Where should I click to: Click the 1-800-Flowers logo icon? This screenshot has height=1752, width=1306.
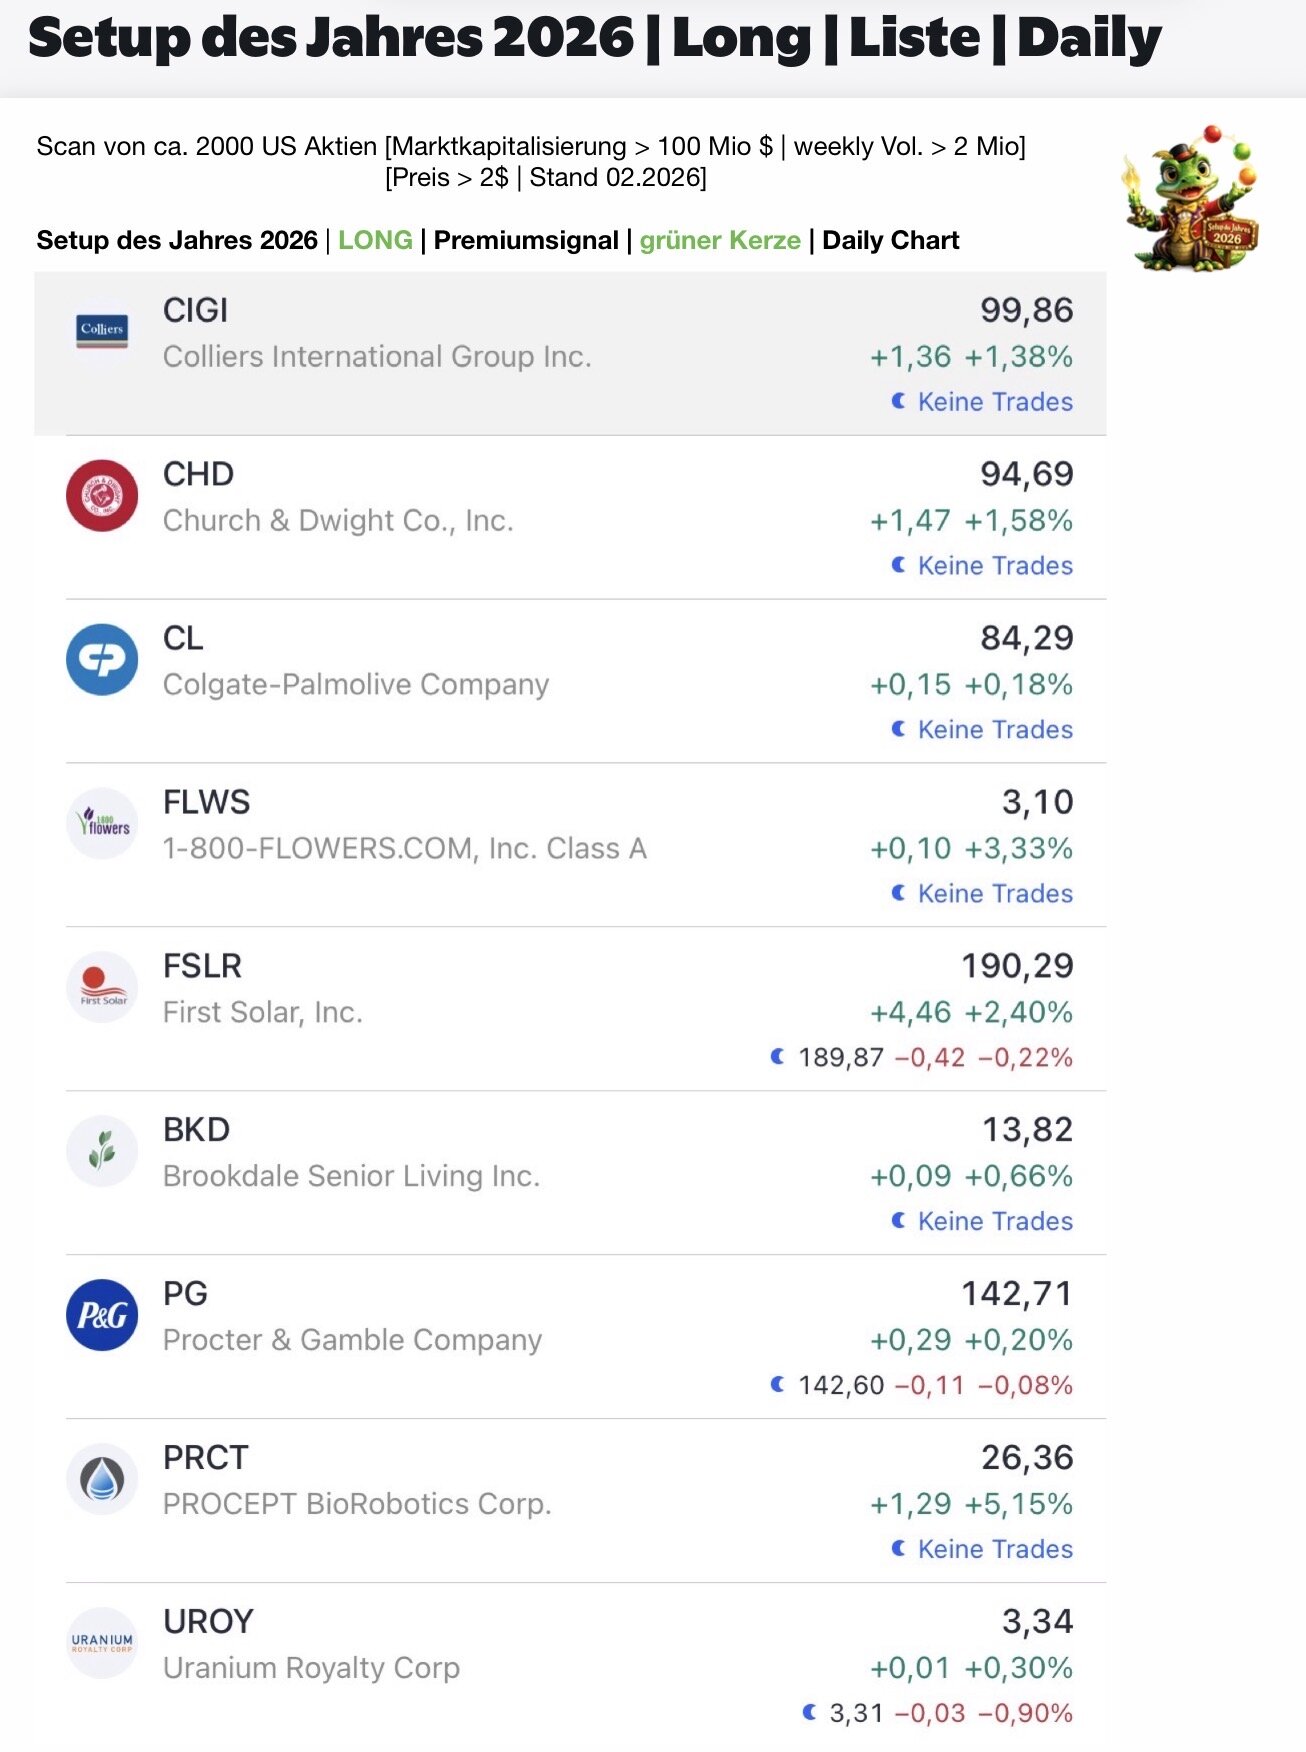coord(102,823)
